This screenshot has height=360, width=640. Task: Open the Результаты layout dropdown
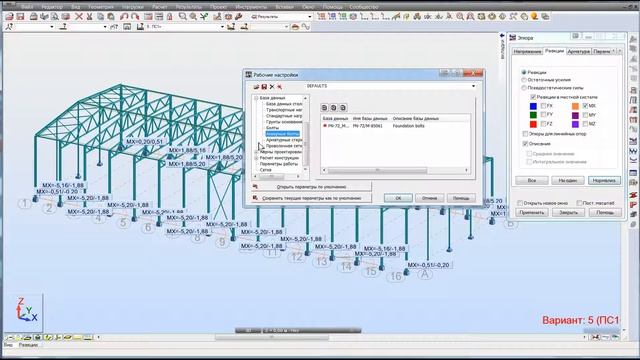coord(309,17)
